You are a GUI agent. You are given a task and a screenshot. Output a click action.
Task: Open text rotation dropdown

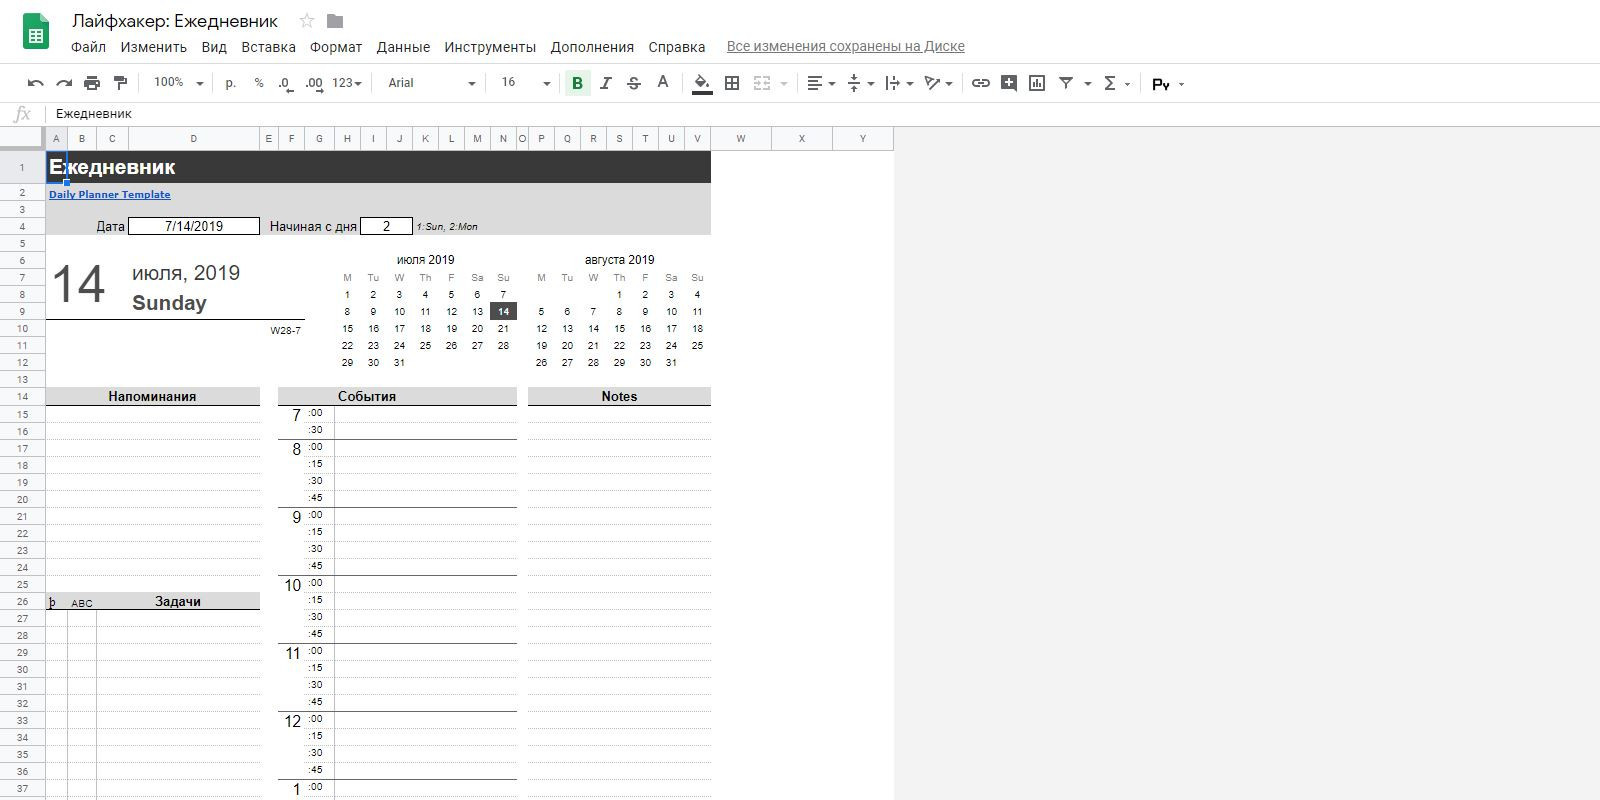coord(938,83)
